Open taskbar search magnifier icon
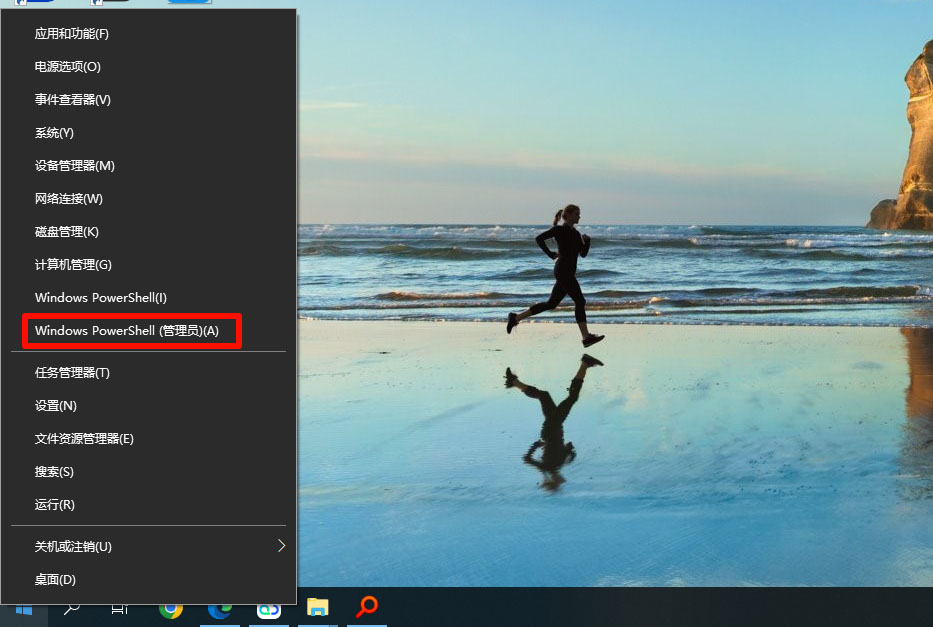This screenshot has width=933, height=627. [x=72, y=607]
